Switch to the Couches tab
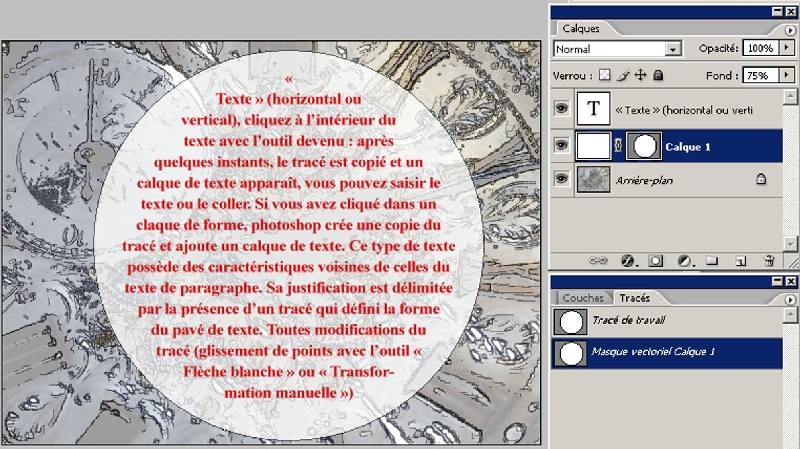 click(583, 297)
